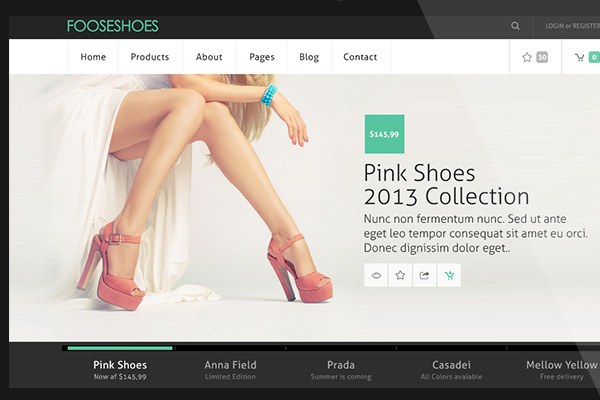Add to favorites with star button under description
Viewport: 600px width, 400px height.
400,275
